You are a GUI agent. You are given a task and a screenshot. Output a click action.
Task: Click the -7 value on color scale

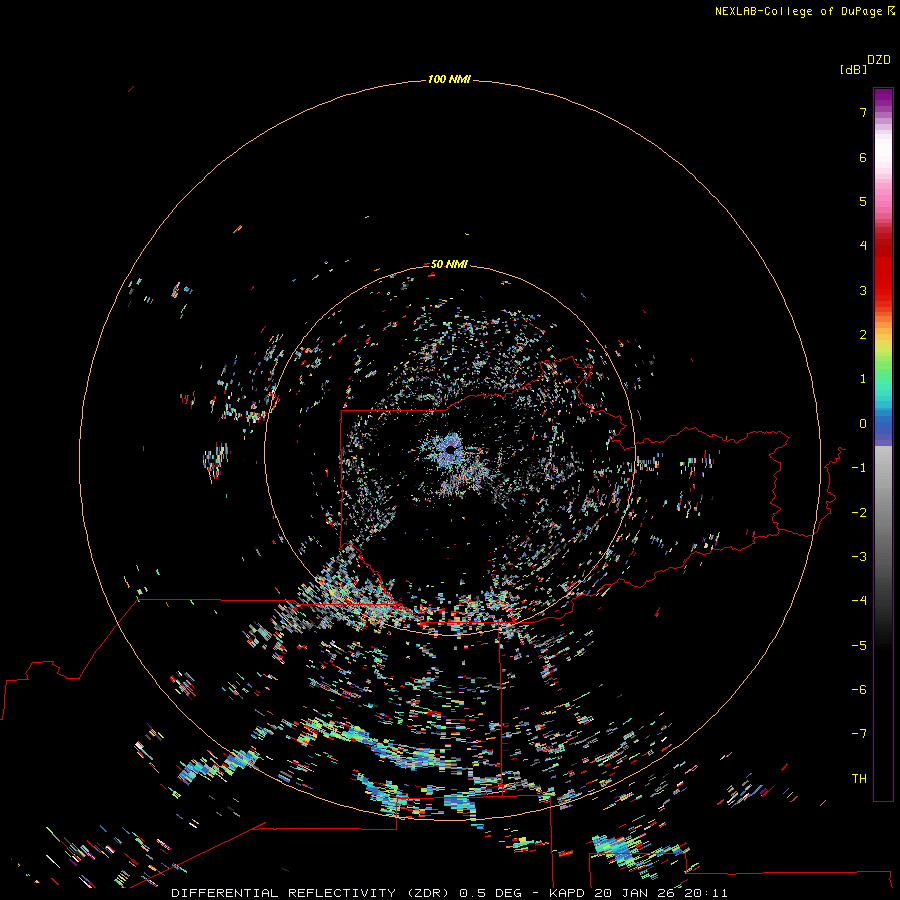coord(859,734)
